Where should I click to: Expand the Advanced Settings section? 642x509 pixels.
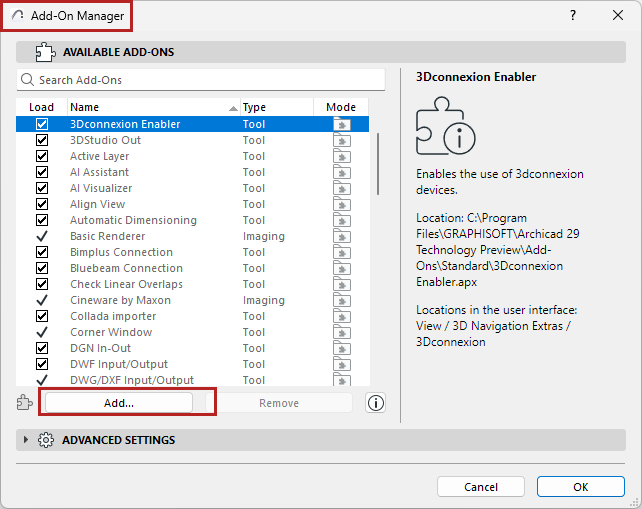coord(26,440)
